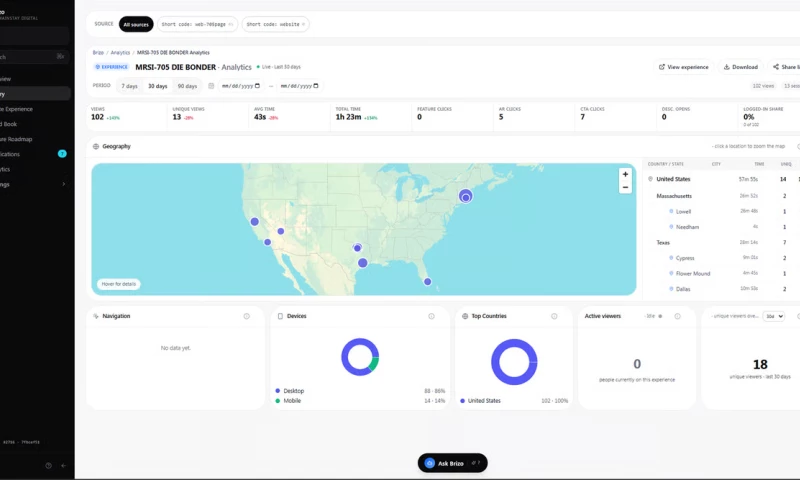Collapse the sidebar with the arrow icon

tap(63, 465)
